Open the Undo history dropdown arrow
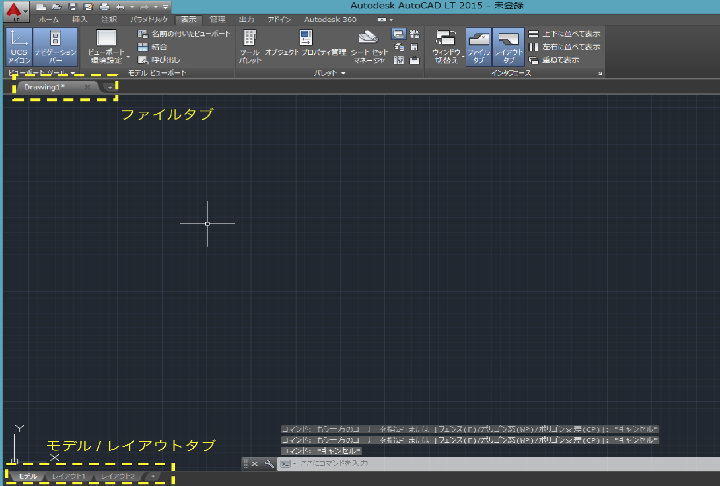The height and width of the screenshot is (486, 720). 132,7
